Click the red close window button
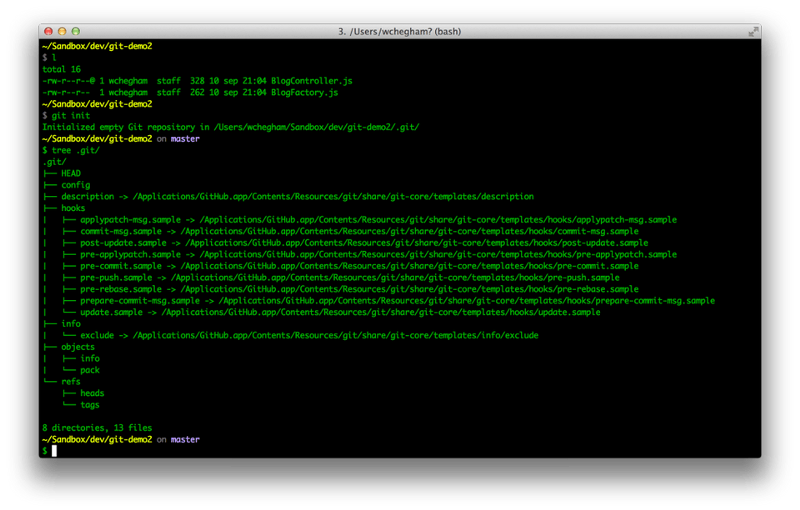 coord(48,32)
